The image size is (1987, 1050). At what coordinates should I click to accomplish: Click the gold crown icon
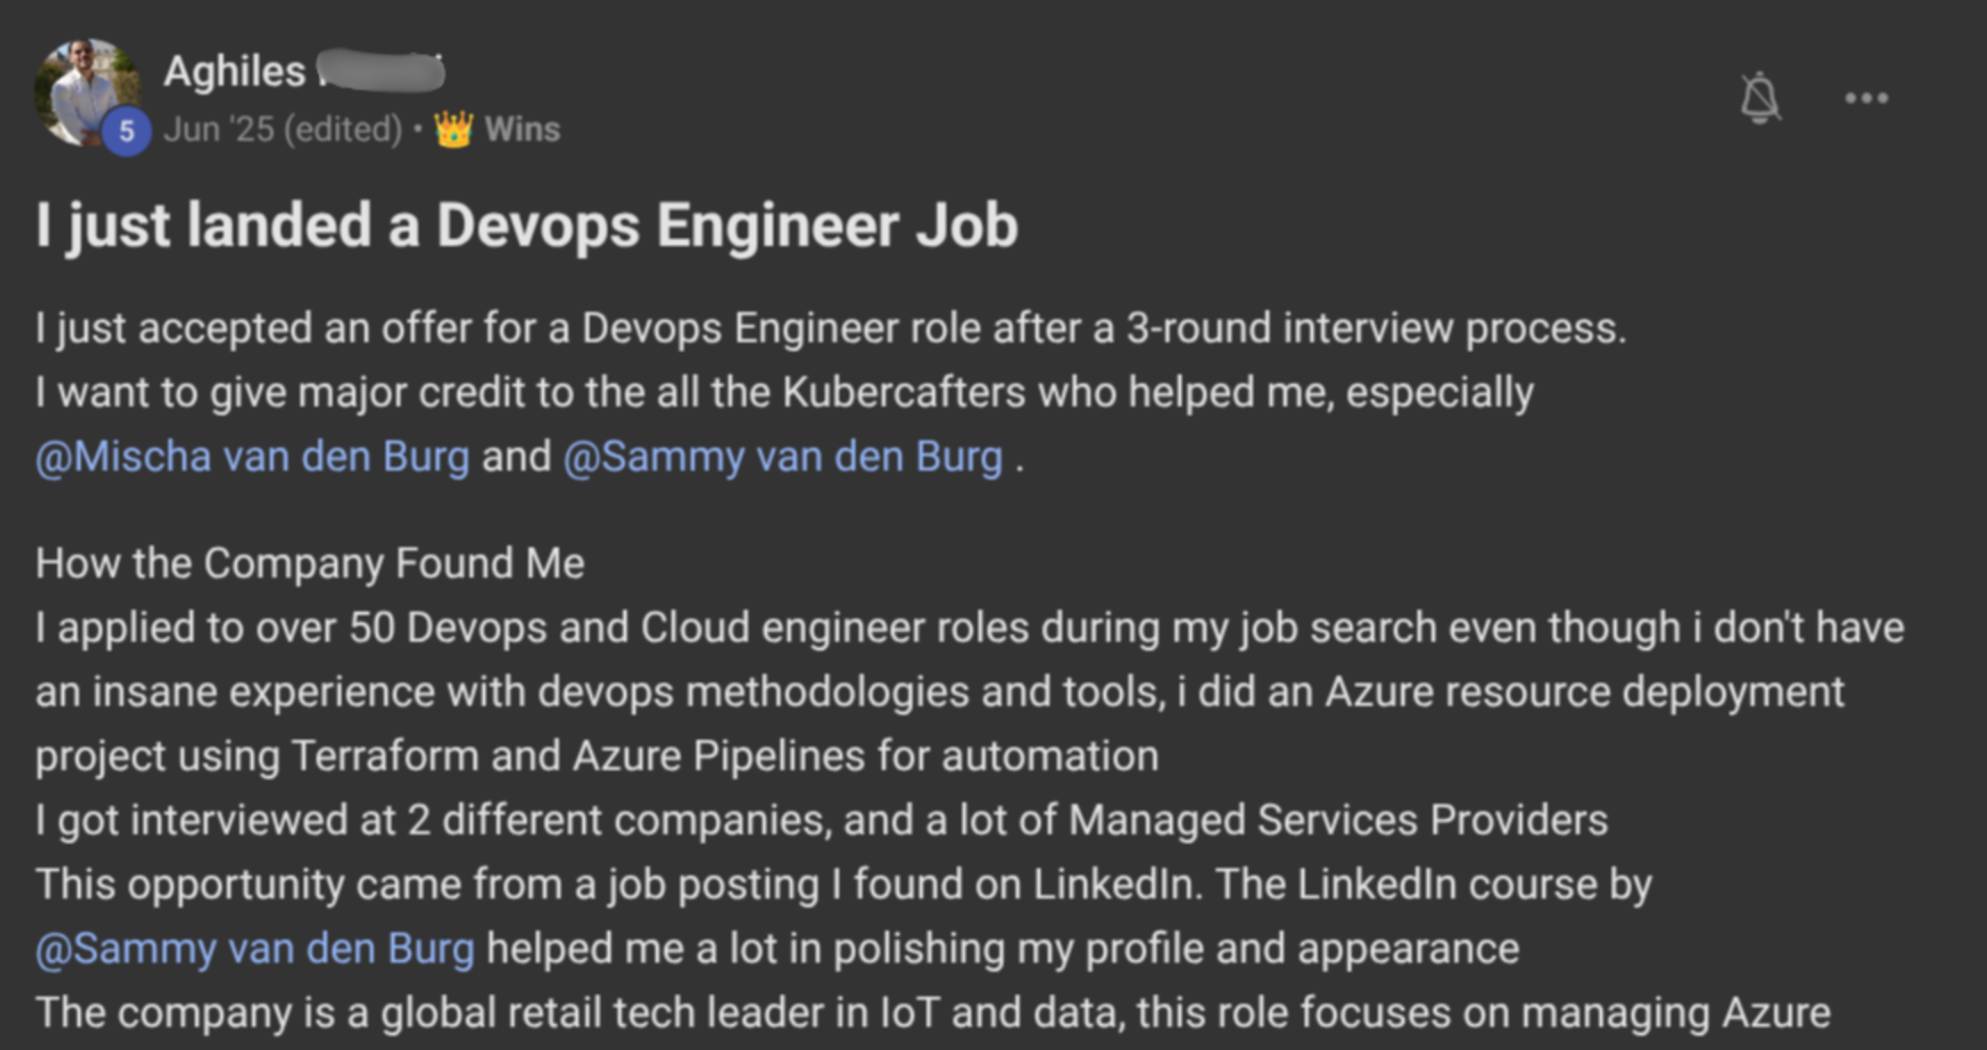point(453,129)
